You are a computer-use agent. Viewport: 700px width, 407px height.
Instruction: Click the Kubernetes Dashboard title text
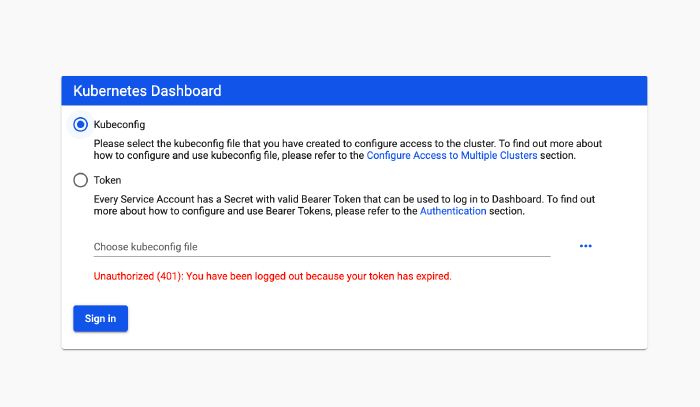(147, 91)
